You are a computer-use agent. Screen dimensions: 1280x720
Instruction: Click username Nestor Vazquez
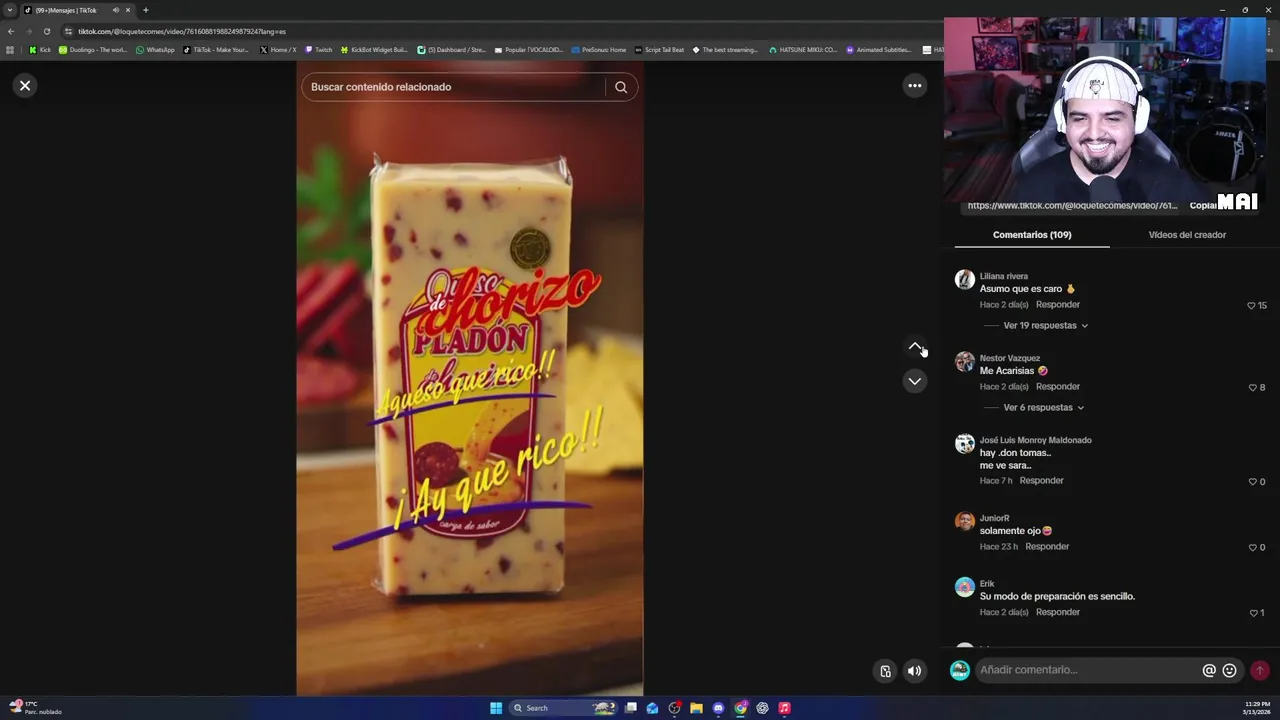pos(1009,358)
